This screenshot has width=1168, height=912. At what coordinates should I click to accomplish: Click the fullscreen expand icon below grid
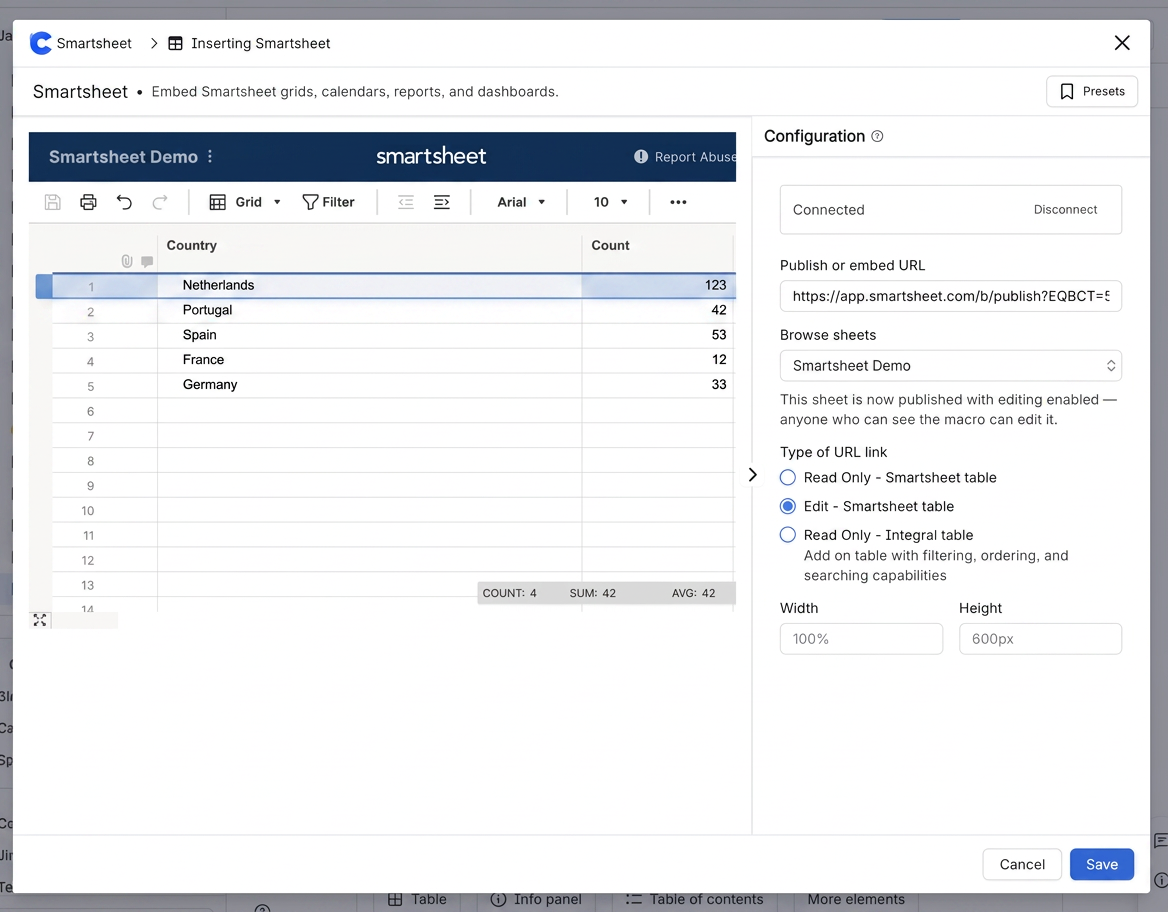pos(40,620)
